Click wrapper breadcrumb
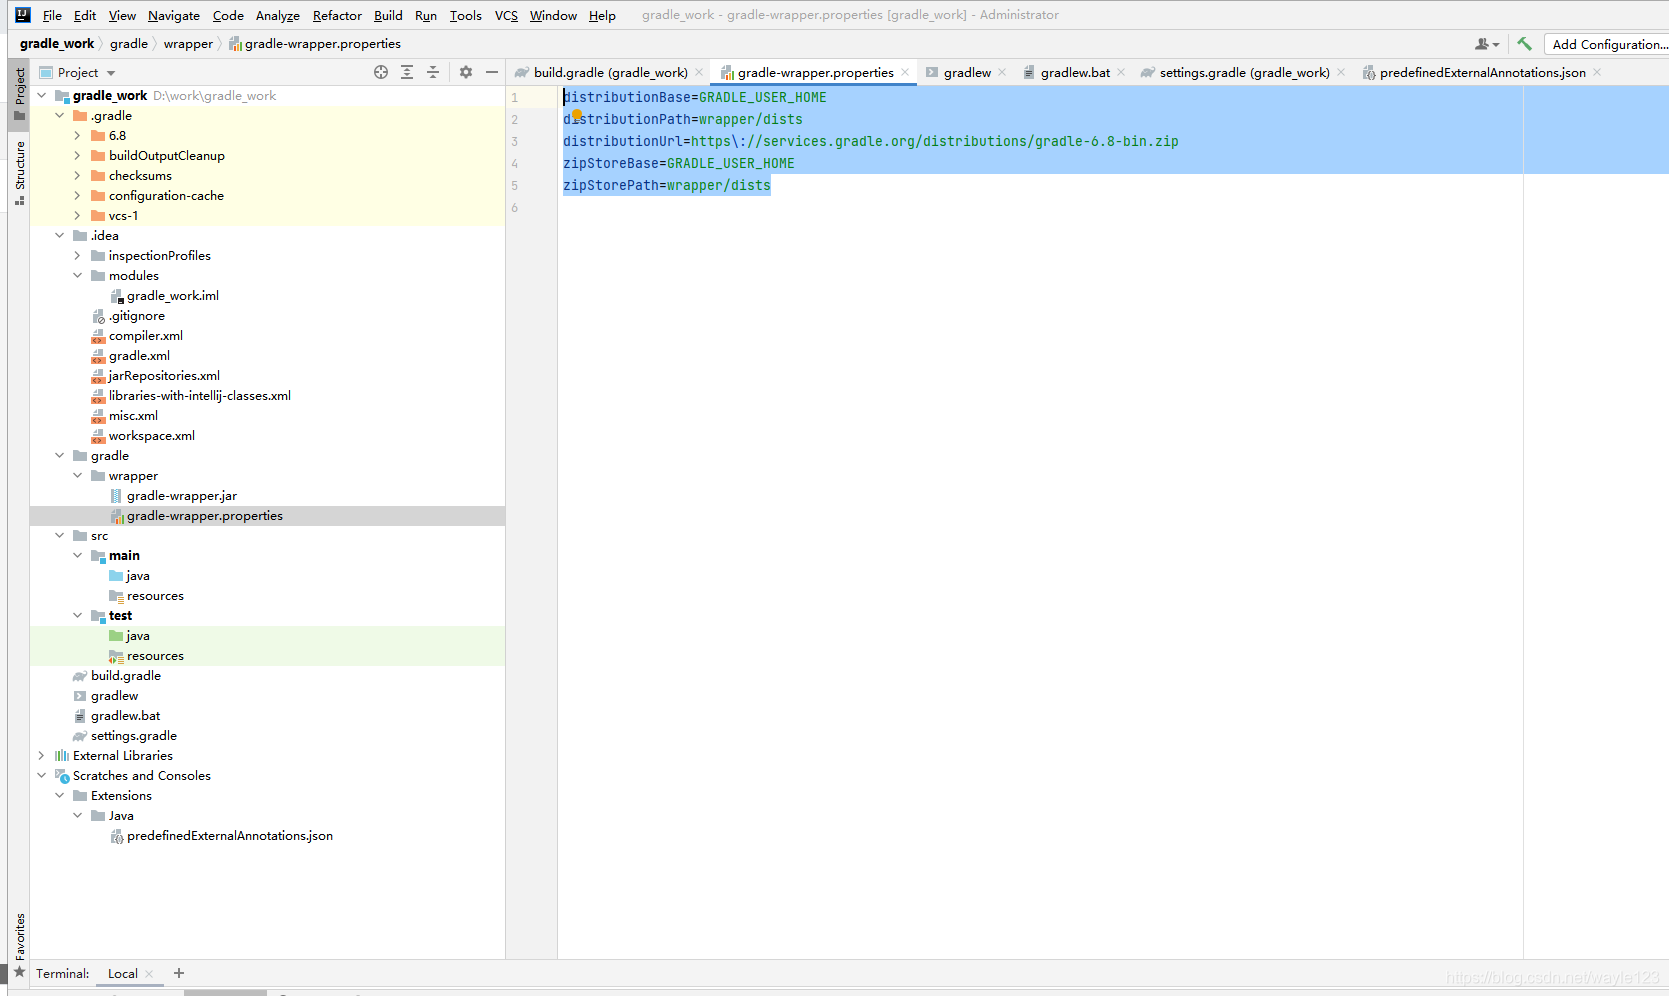This screenshot has width=1669, height=996. 188,44
